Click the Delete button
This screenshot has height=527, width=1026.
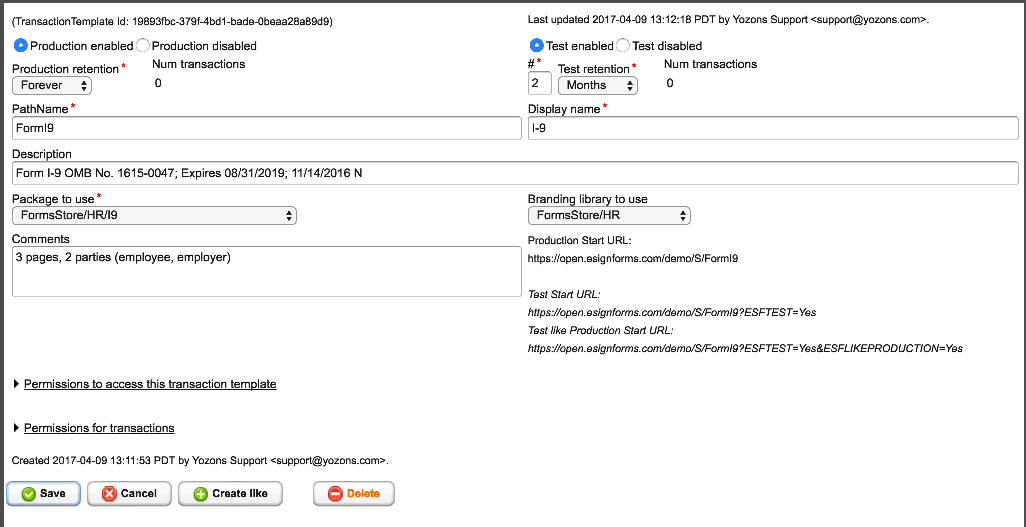coord(353,494)
